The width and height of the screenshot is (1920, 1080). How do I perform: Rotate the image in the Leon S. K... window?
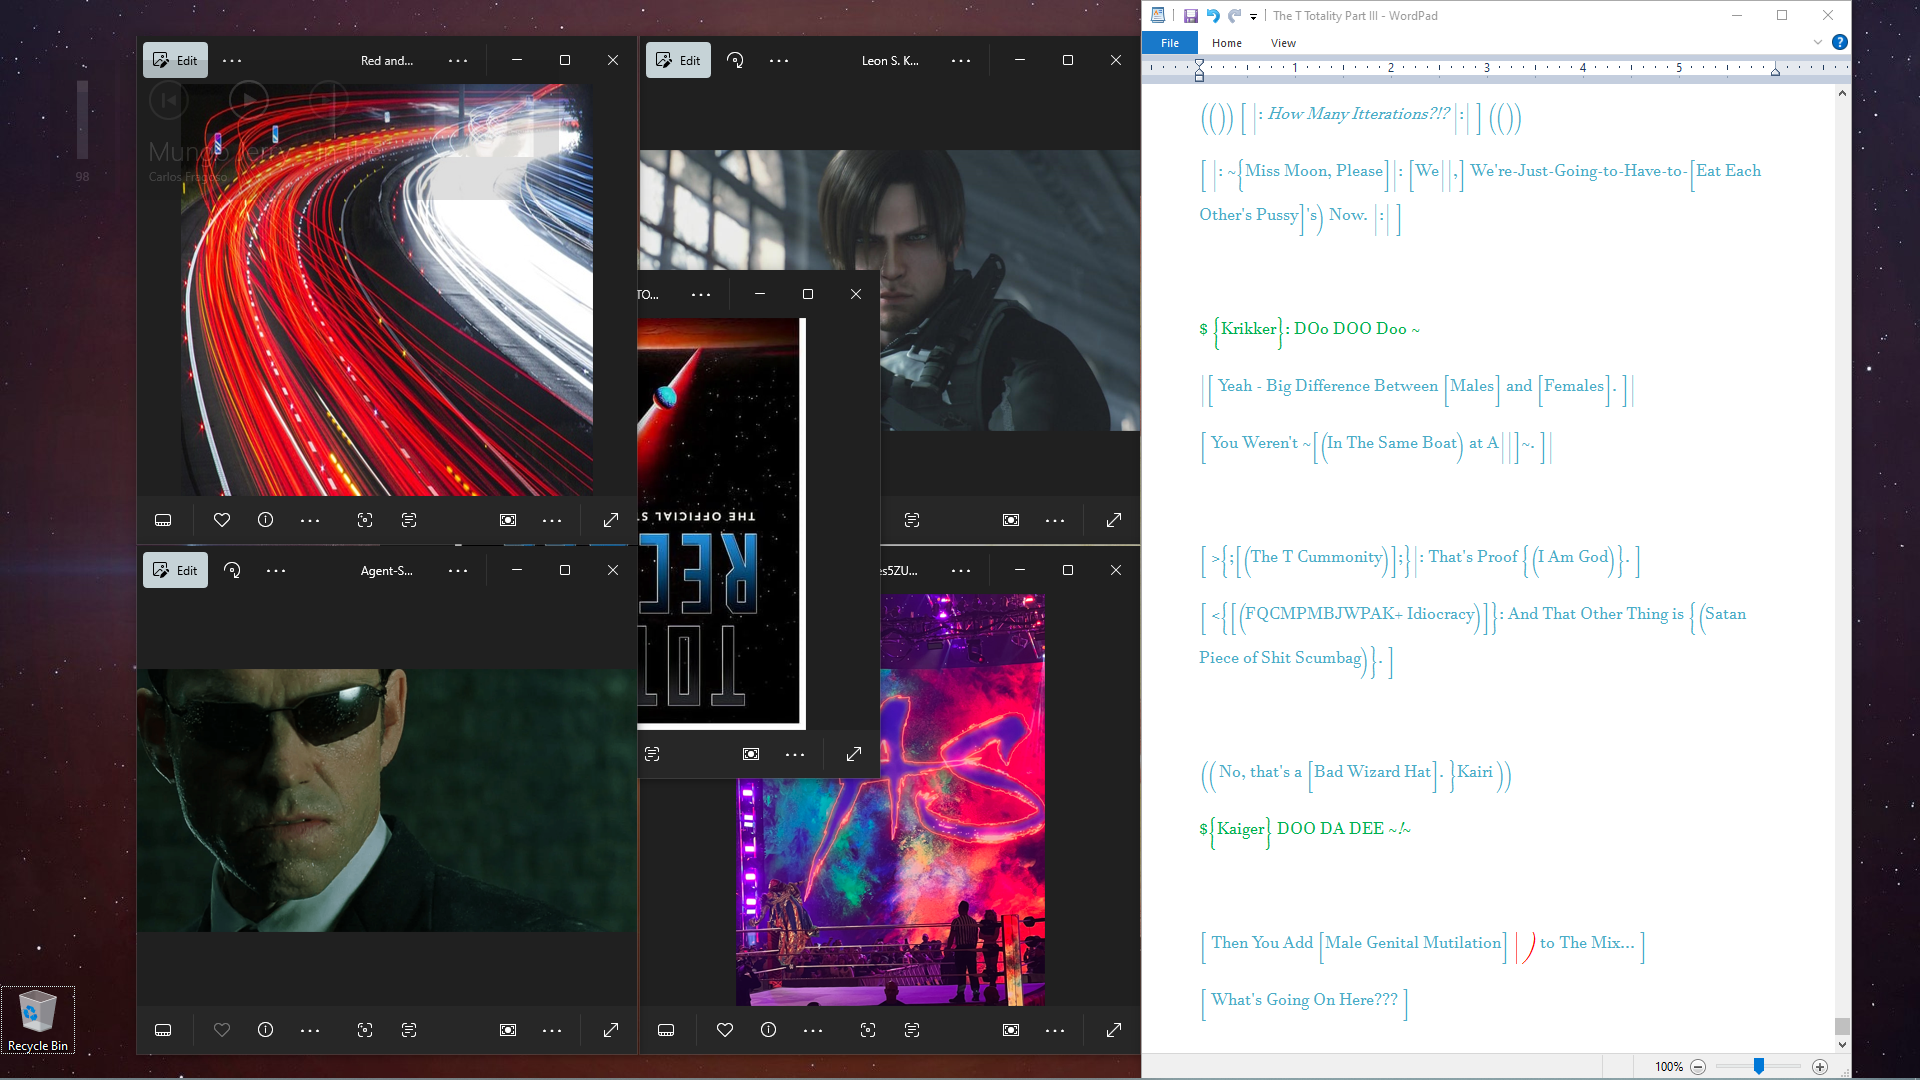735,60
